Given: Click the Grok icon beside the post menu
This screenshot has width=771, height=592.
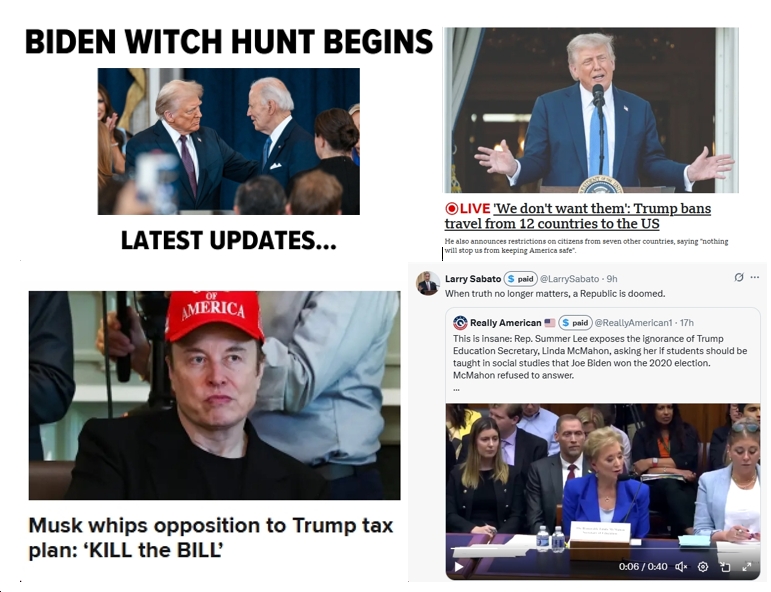Looking at the screenshot, I should click(739, 277).
